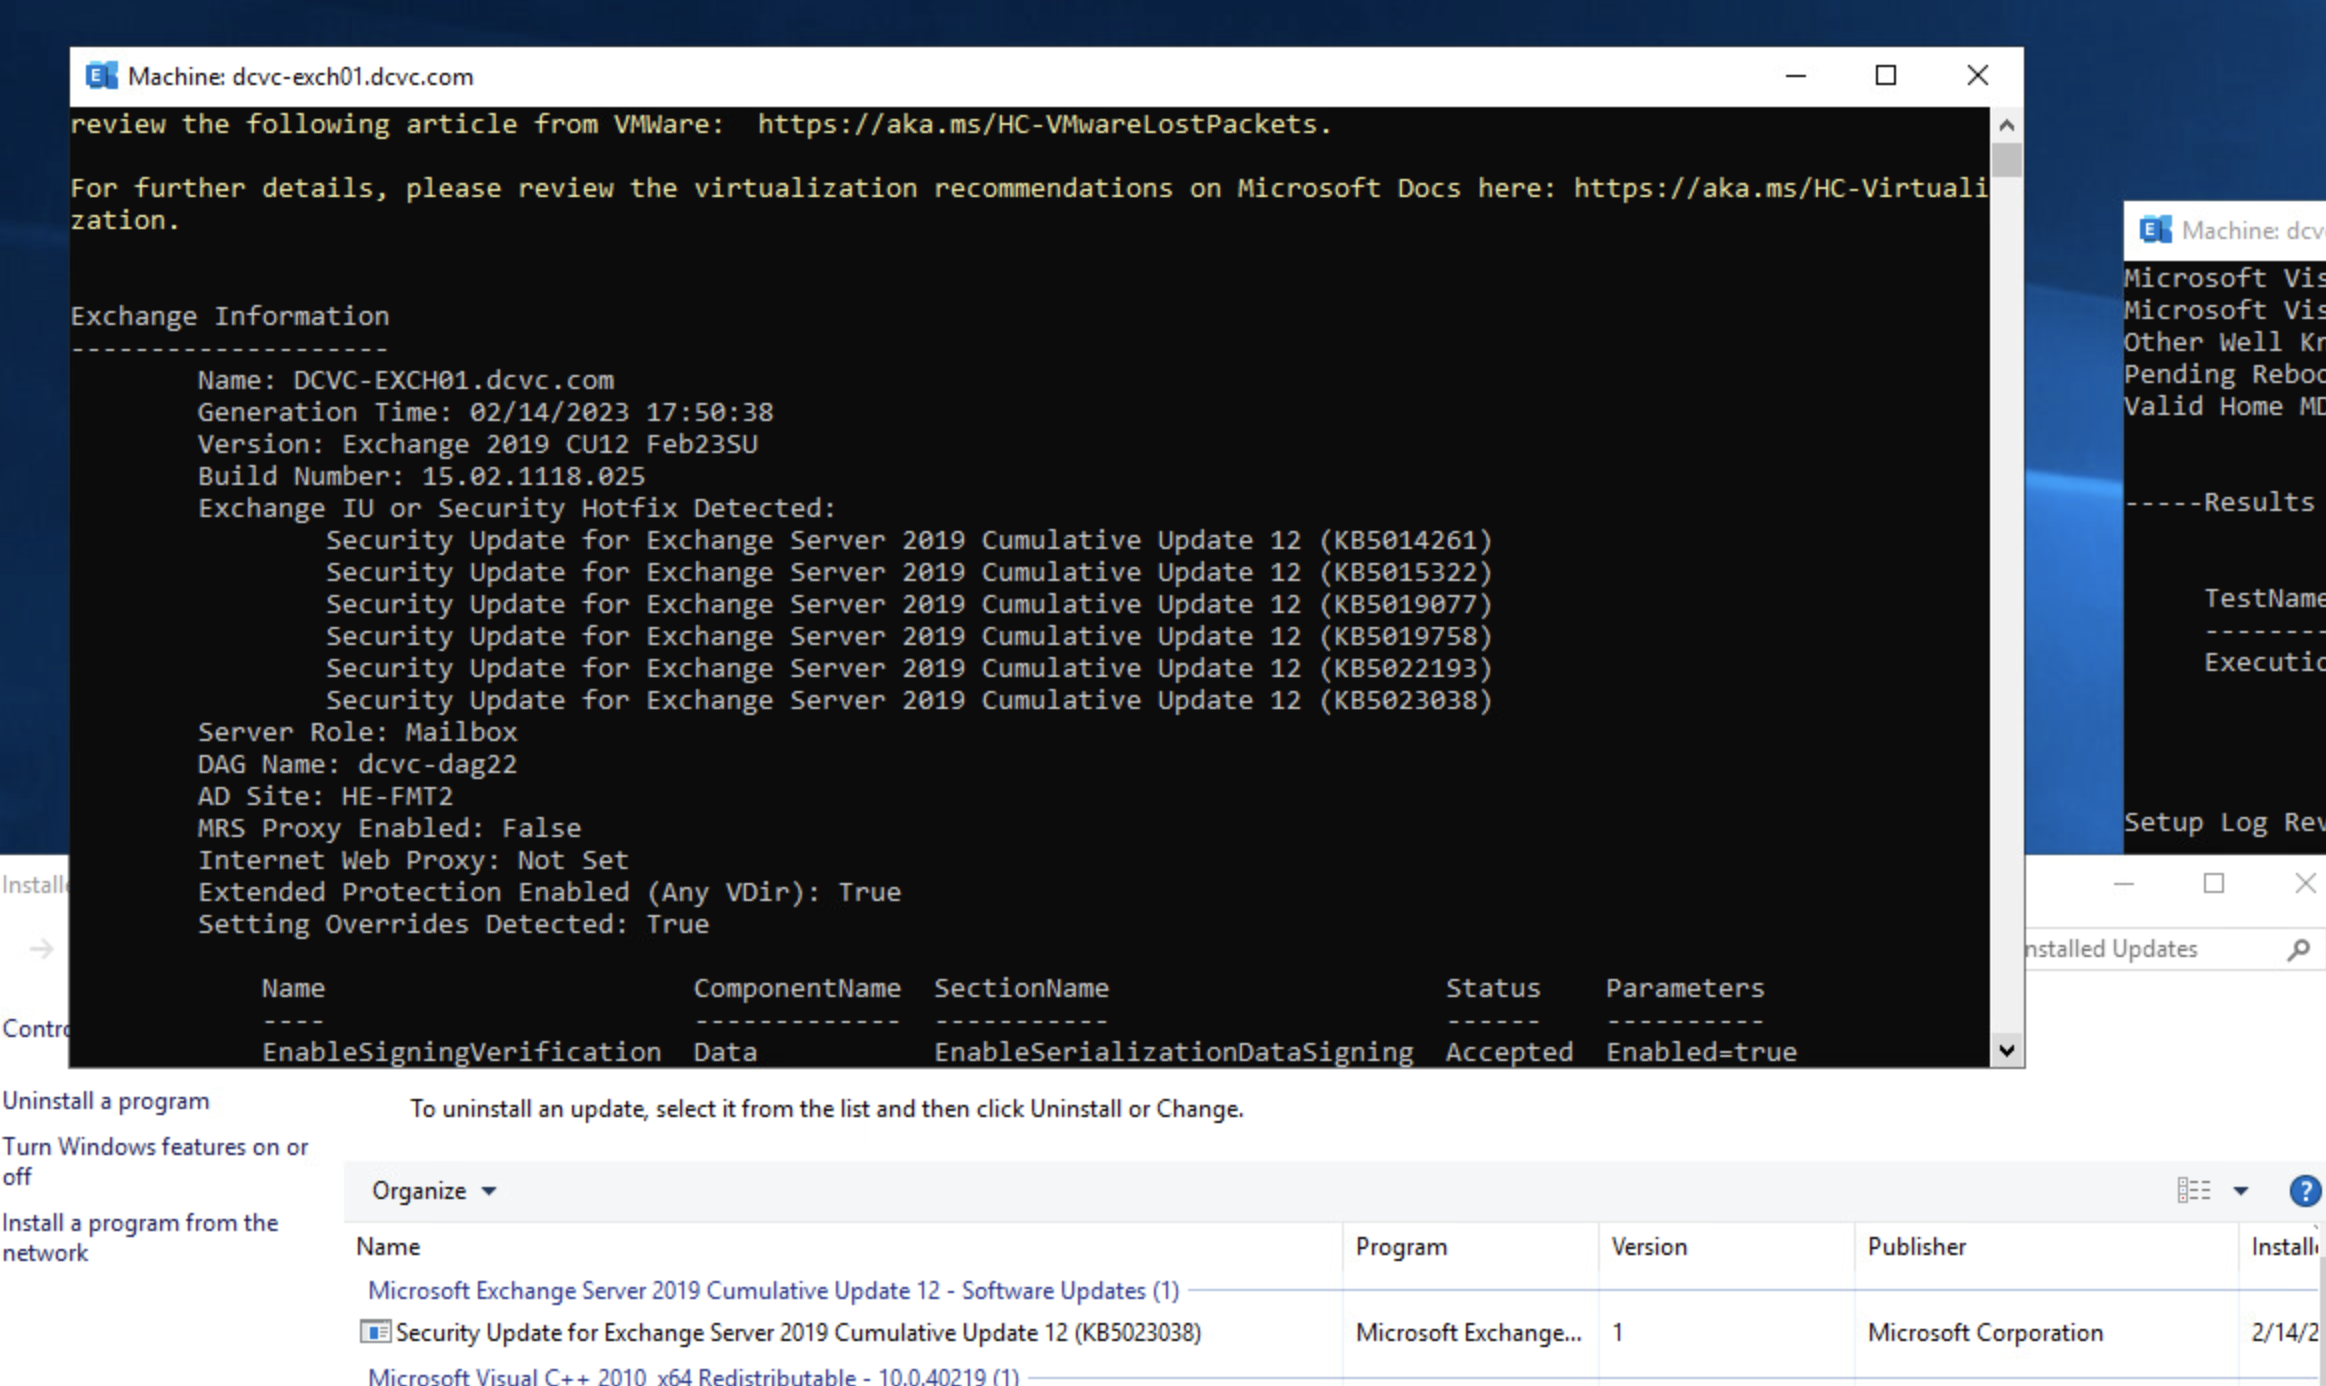Sort by the Publisher column header

tap(1916, 1247)
